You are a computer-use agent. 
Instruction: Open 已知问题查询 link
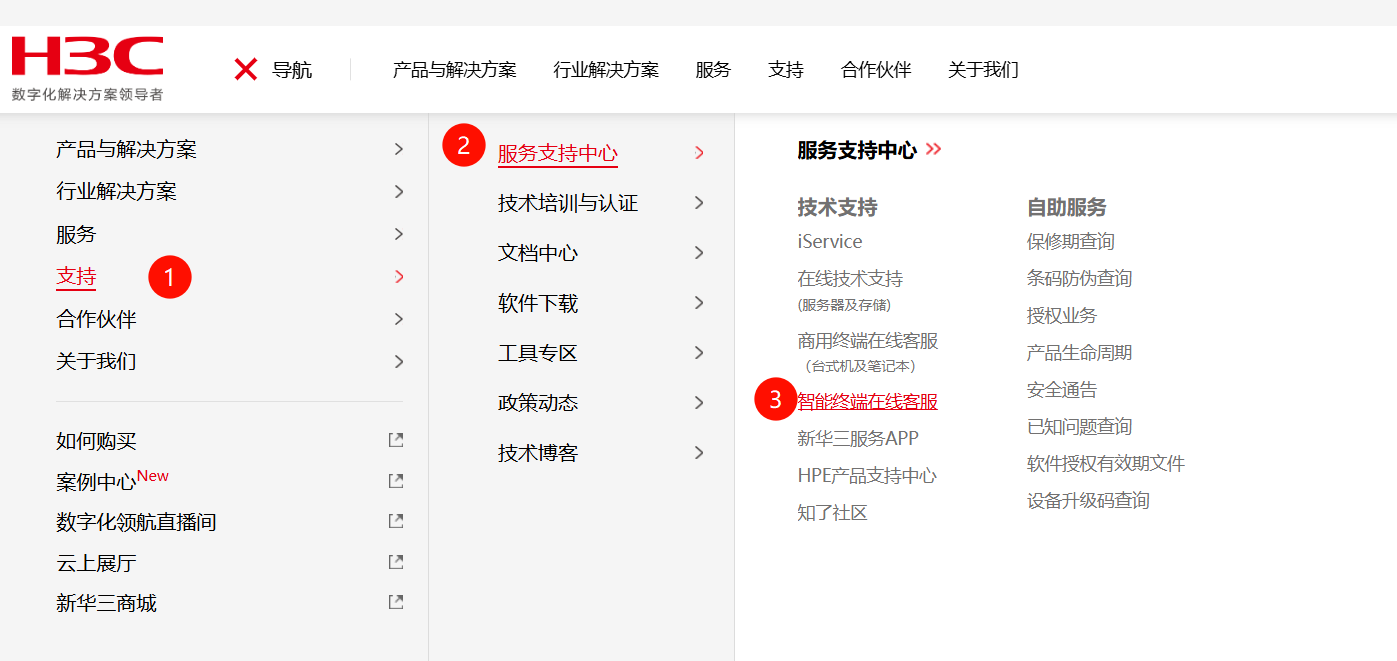1079,426
